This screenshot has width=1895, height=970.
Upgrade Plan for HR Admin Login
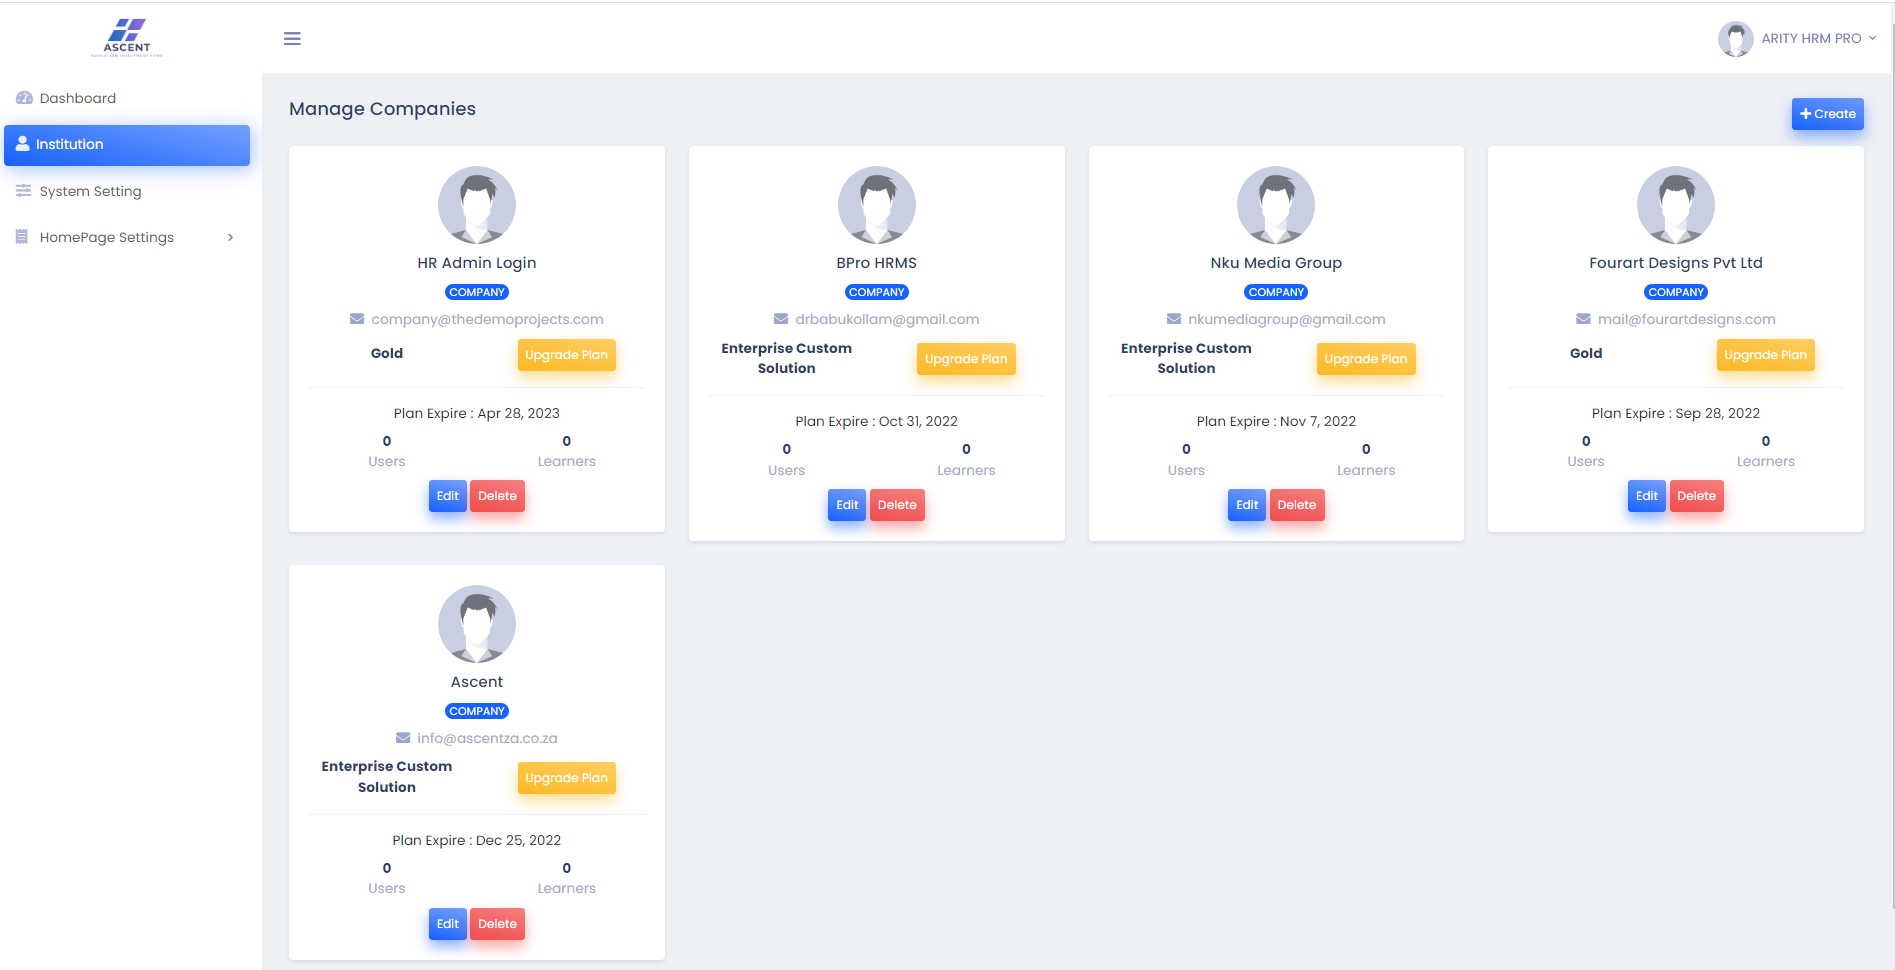(566, 355)
